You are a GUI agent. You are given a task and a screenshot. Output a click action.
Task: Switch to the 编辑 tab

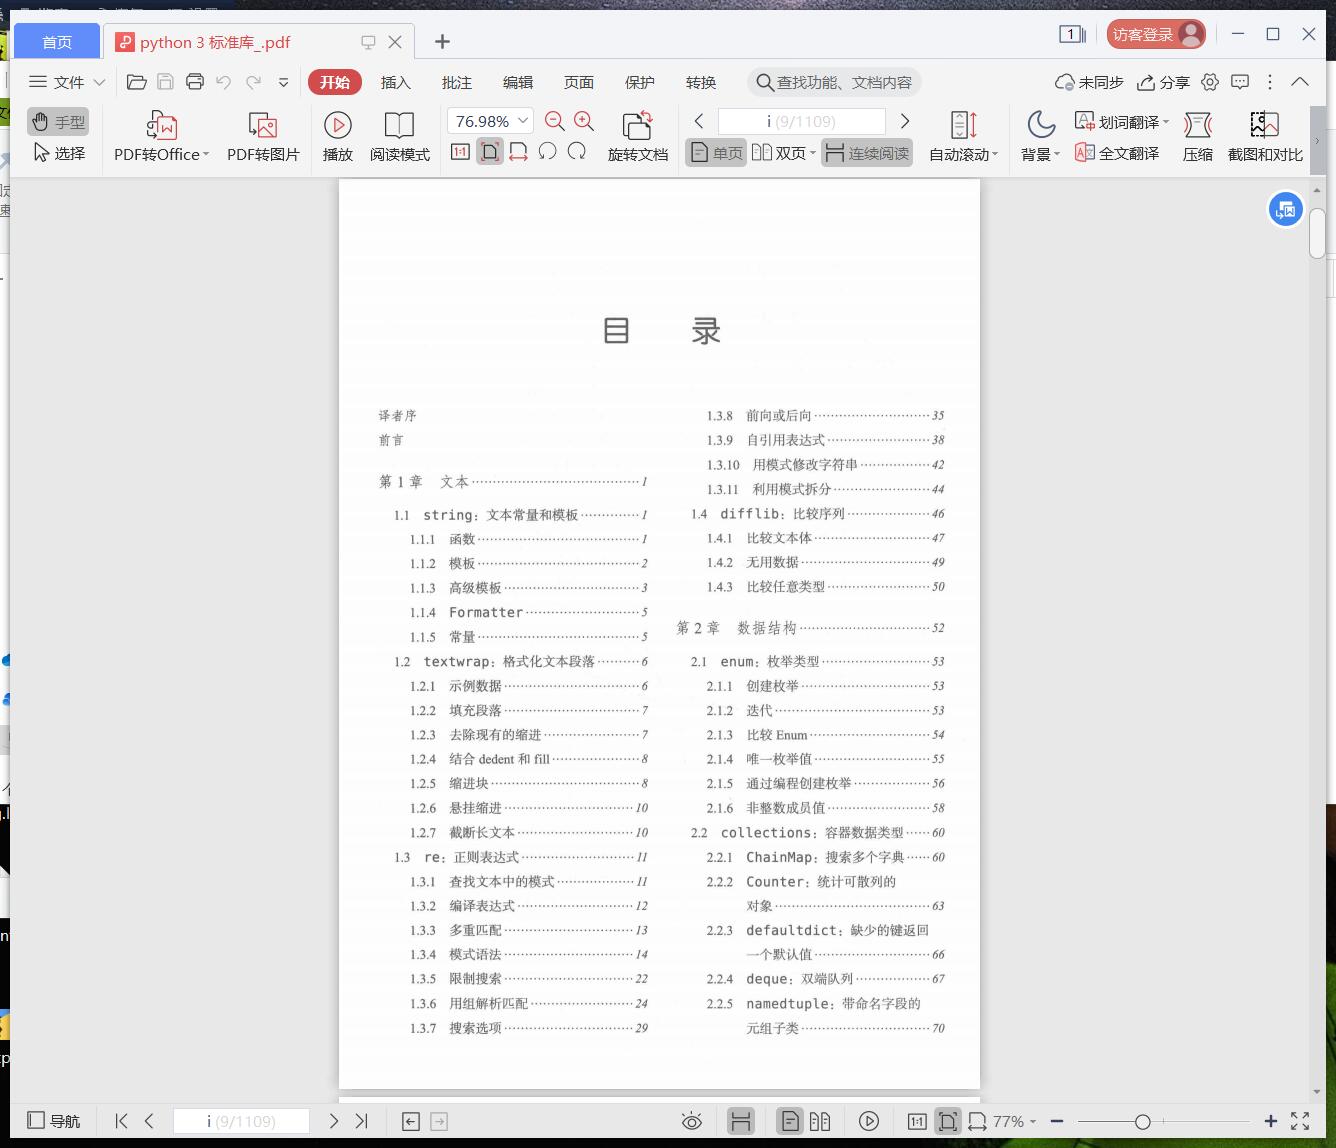(x=518, y=82)
